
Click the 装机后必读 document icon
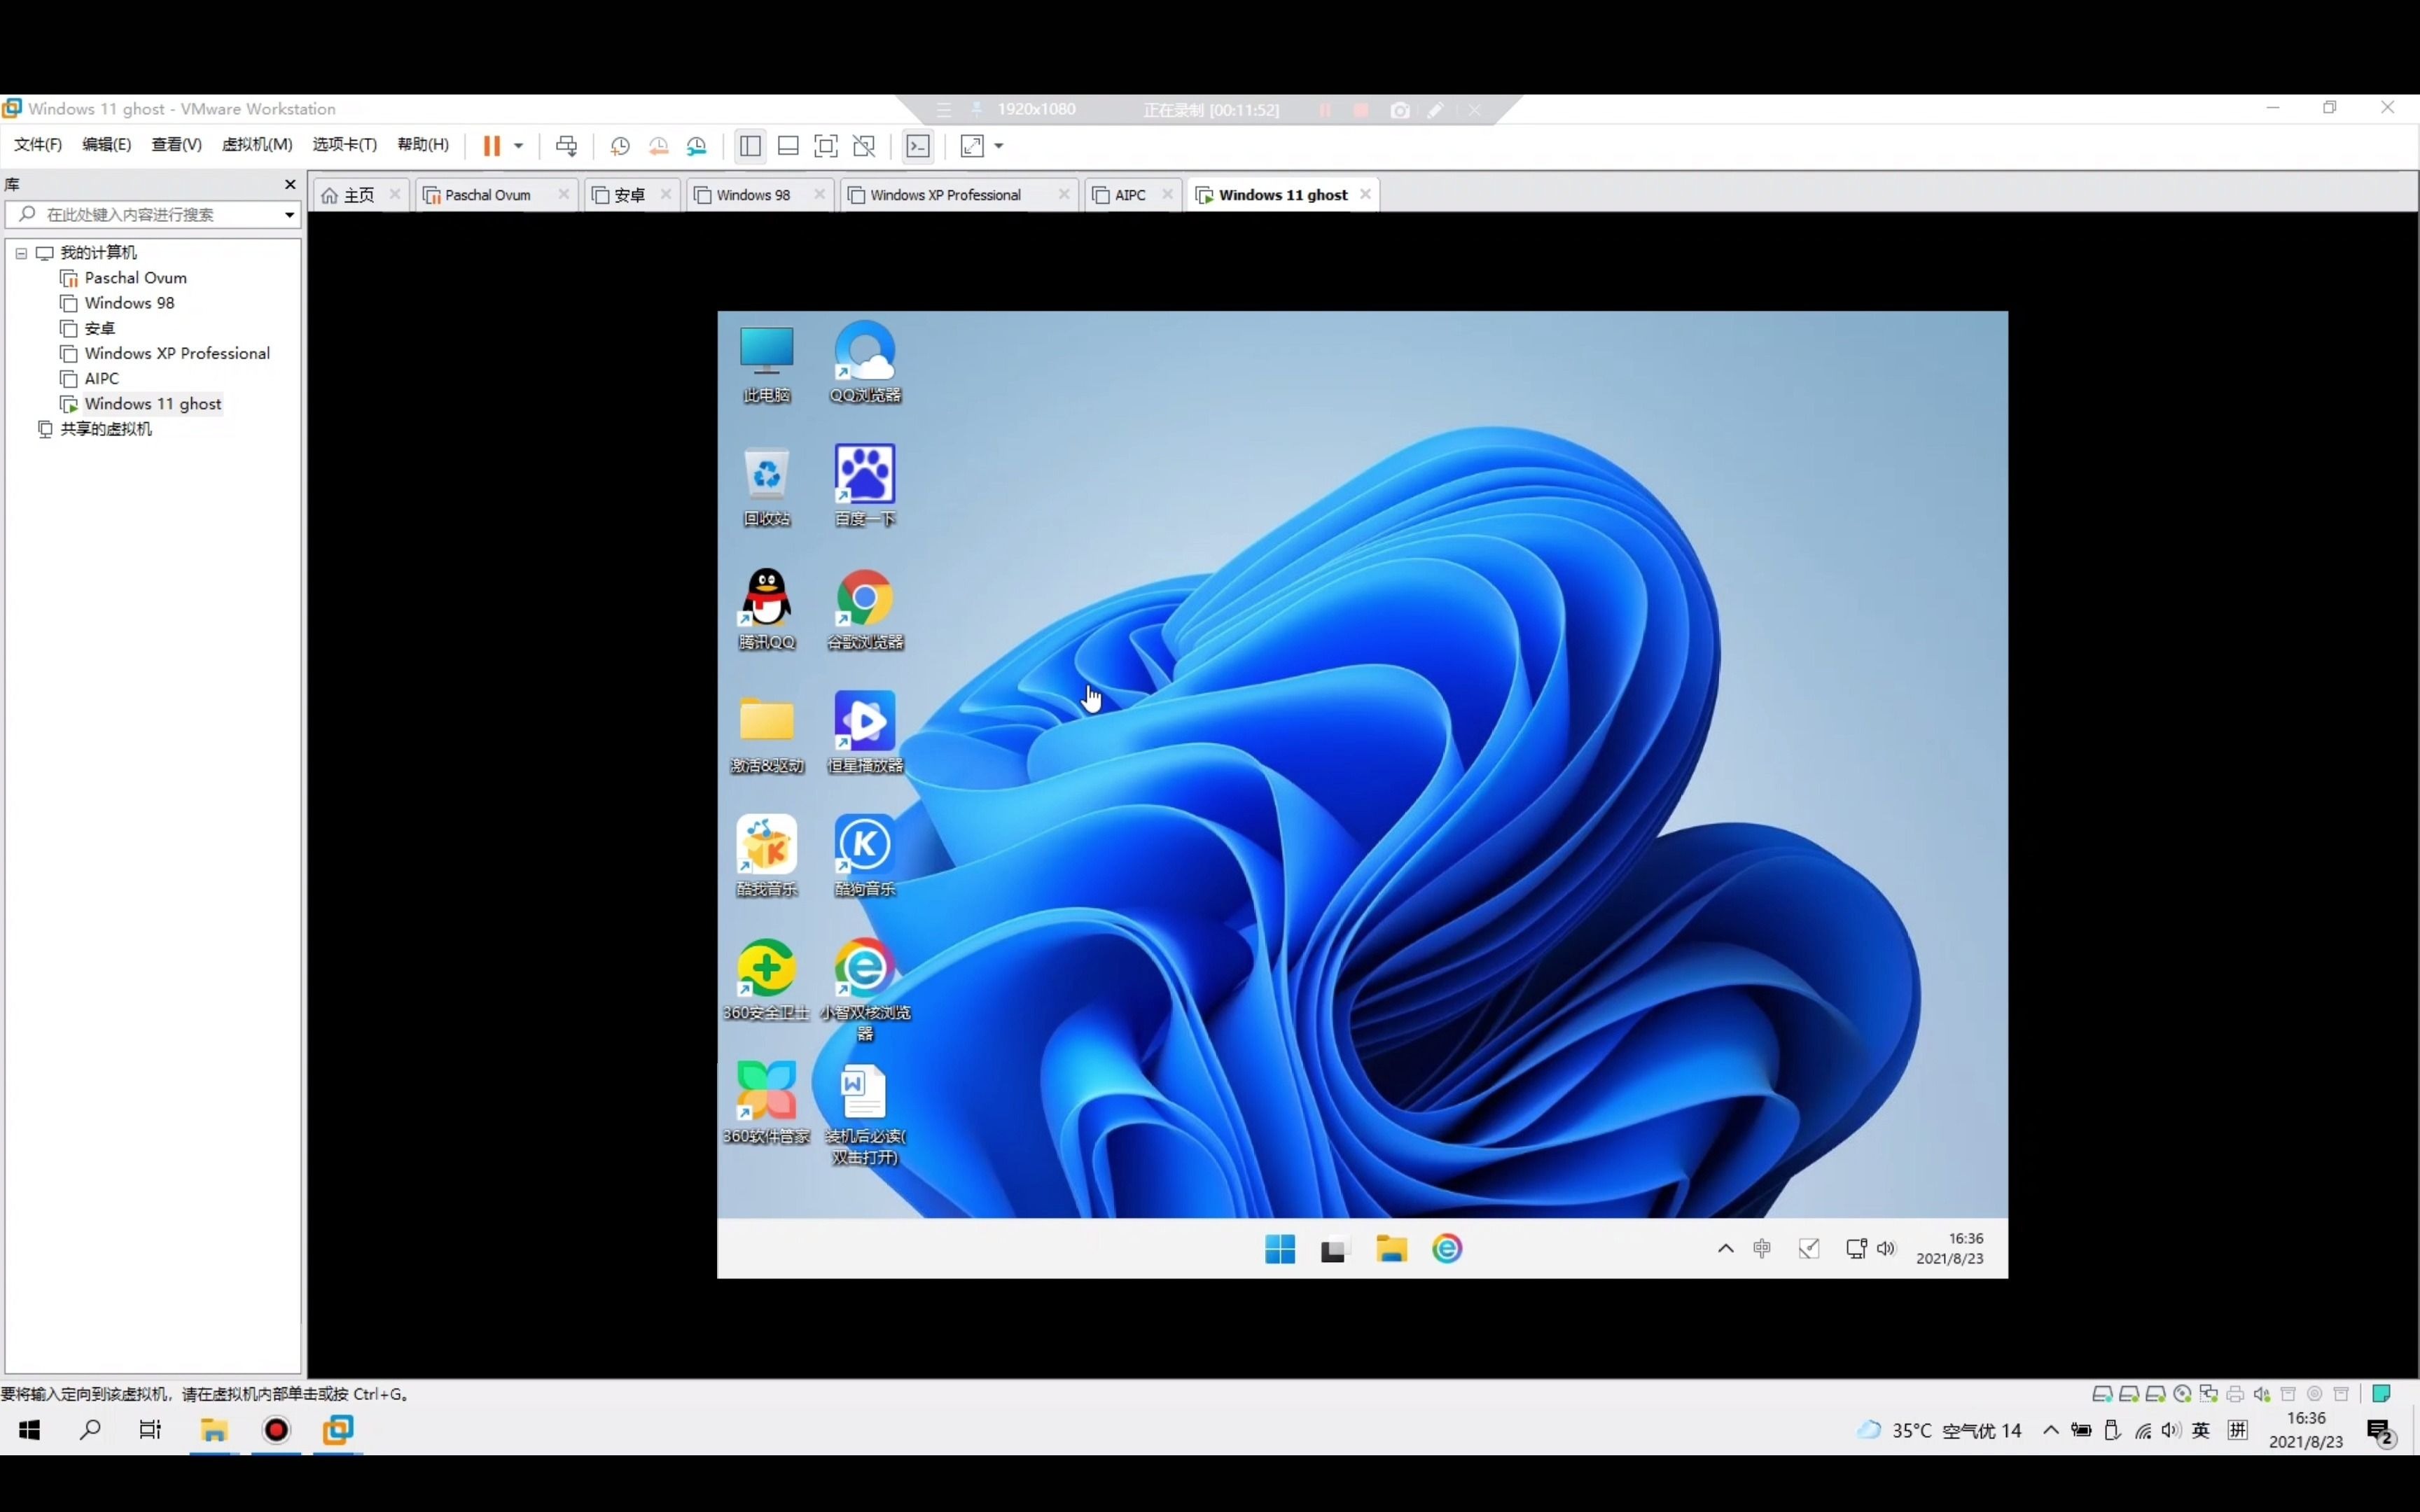[x=865, y=1114]
